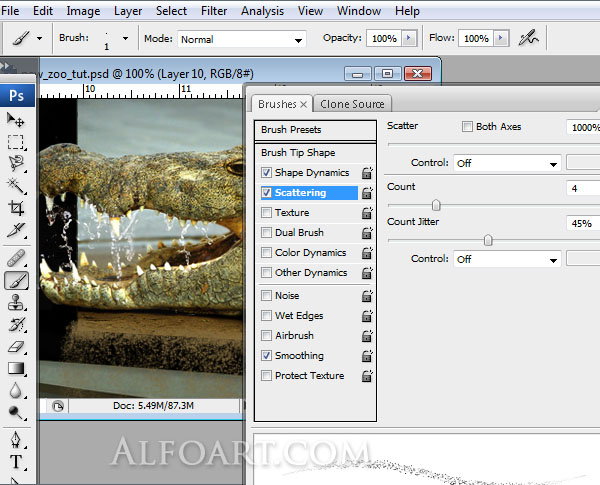This screenshot has width=600, height=485.
Task: Select the Crop tool
Action: coord(16,208)
